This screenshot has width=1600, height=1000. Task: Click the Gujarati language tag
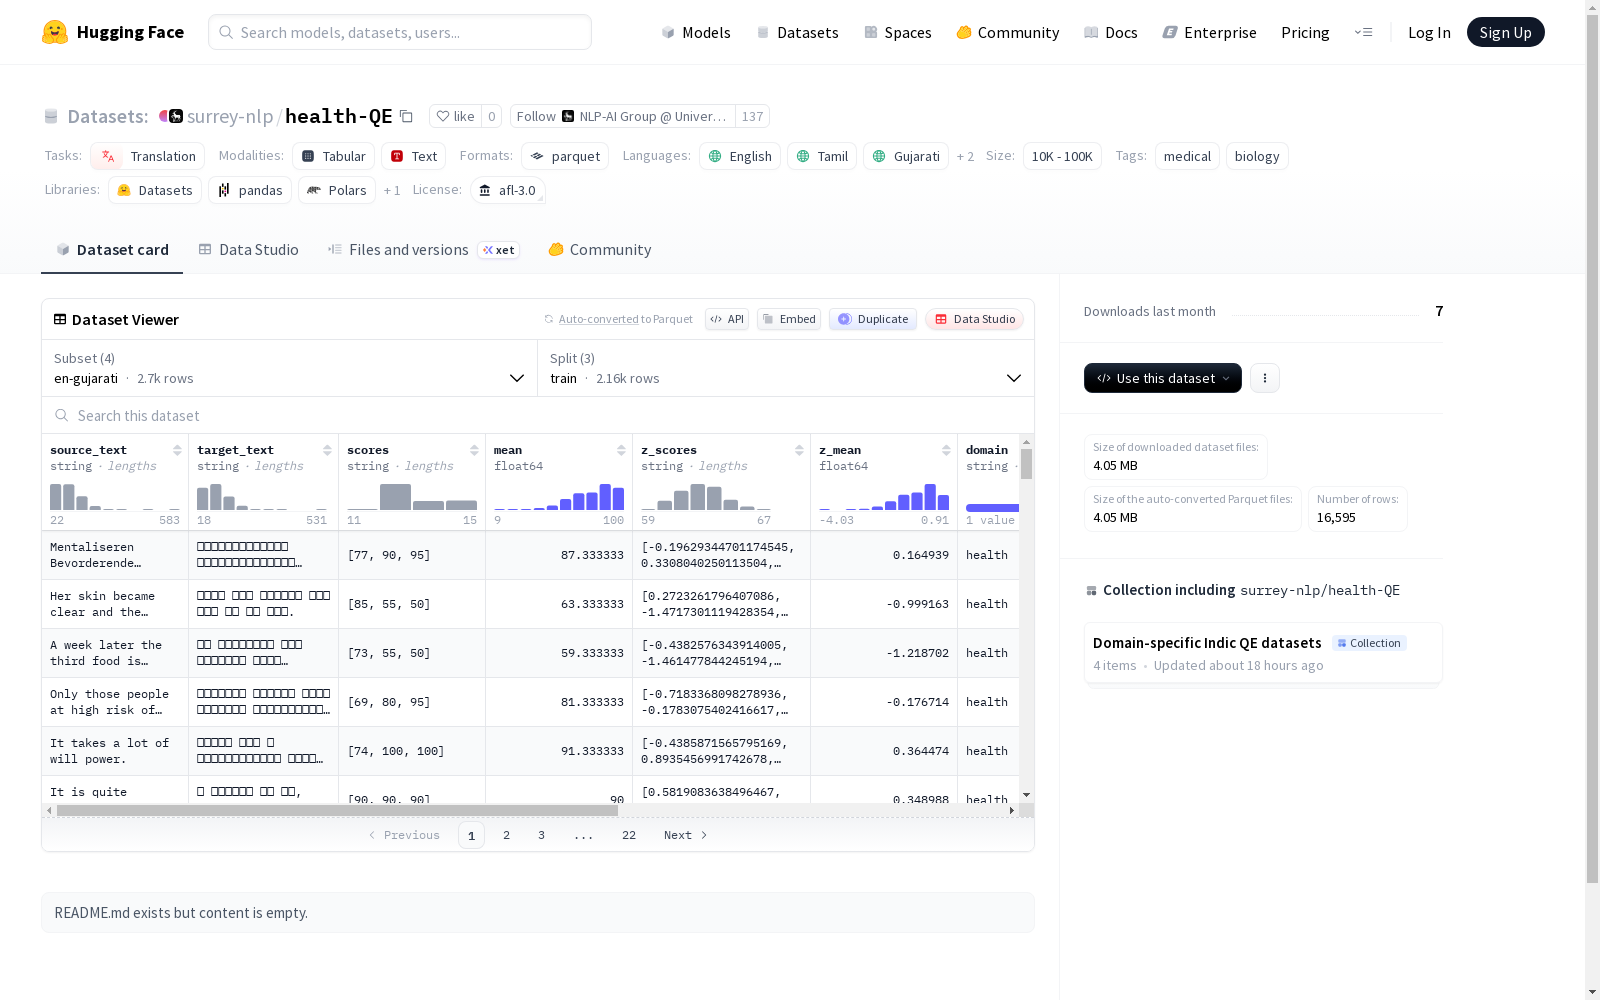coord(906,156)
